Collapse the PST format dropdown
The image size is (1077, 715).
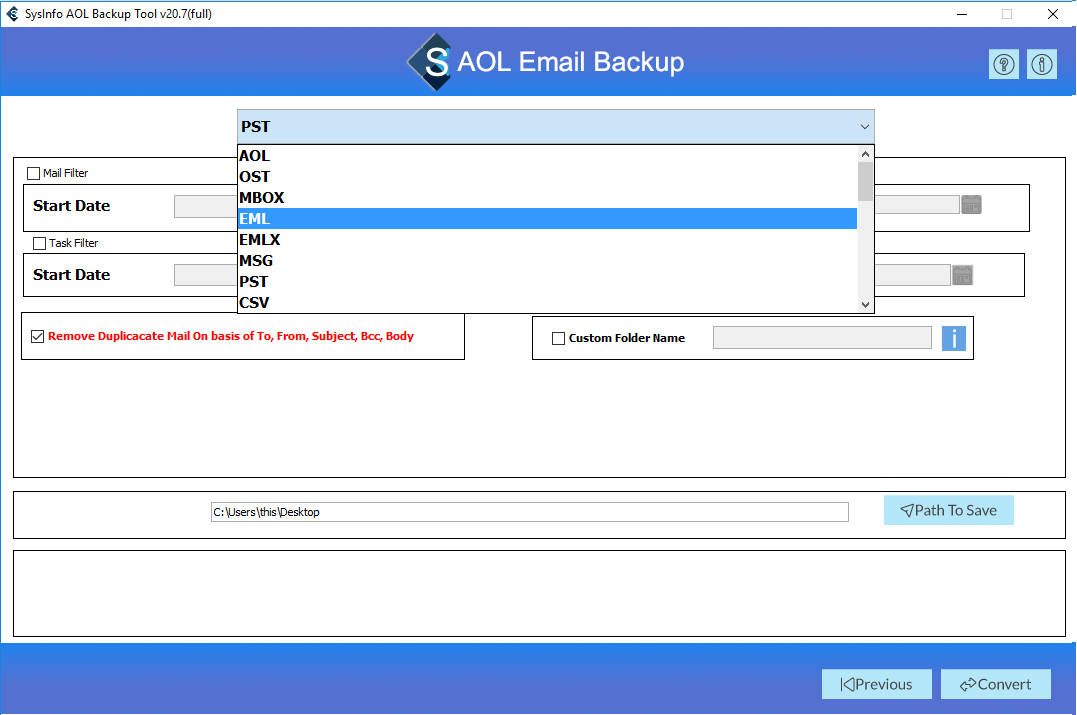click(x=864, y=127)
